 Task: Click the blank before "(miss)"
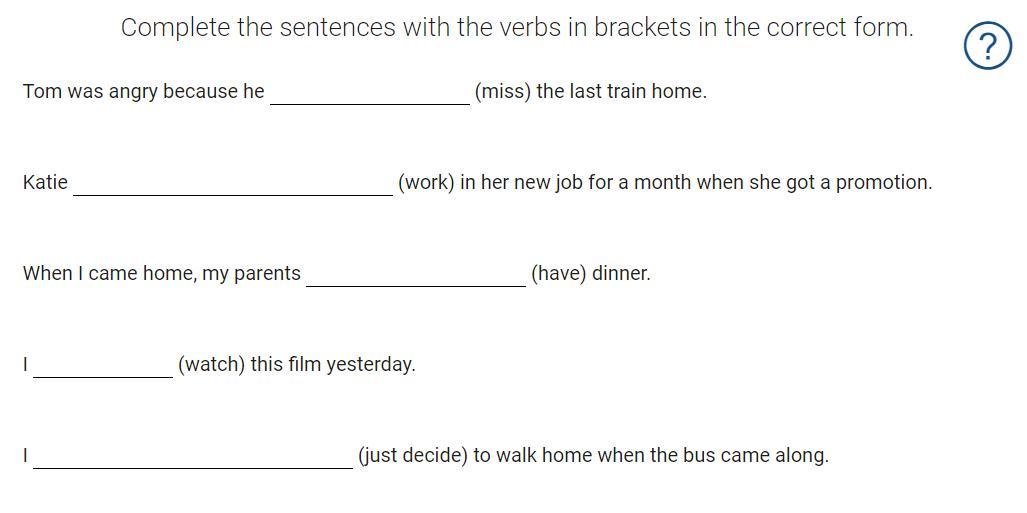pyautogui.click(x=370, y=92)
